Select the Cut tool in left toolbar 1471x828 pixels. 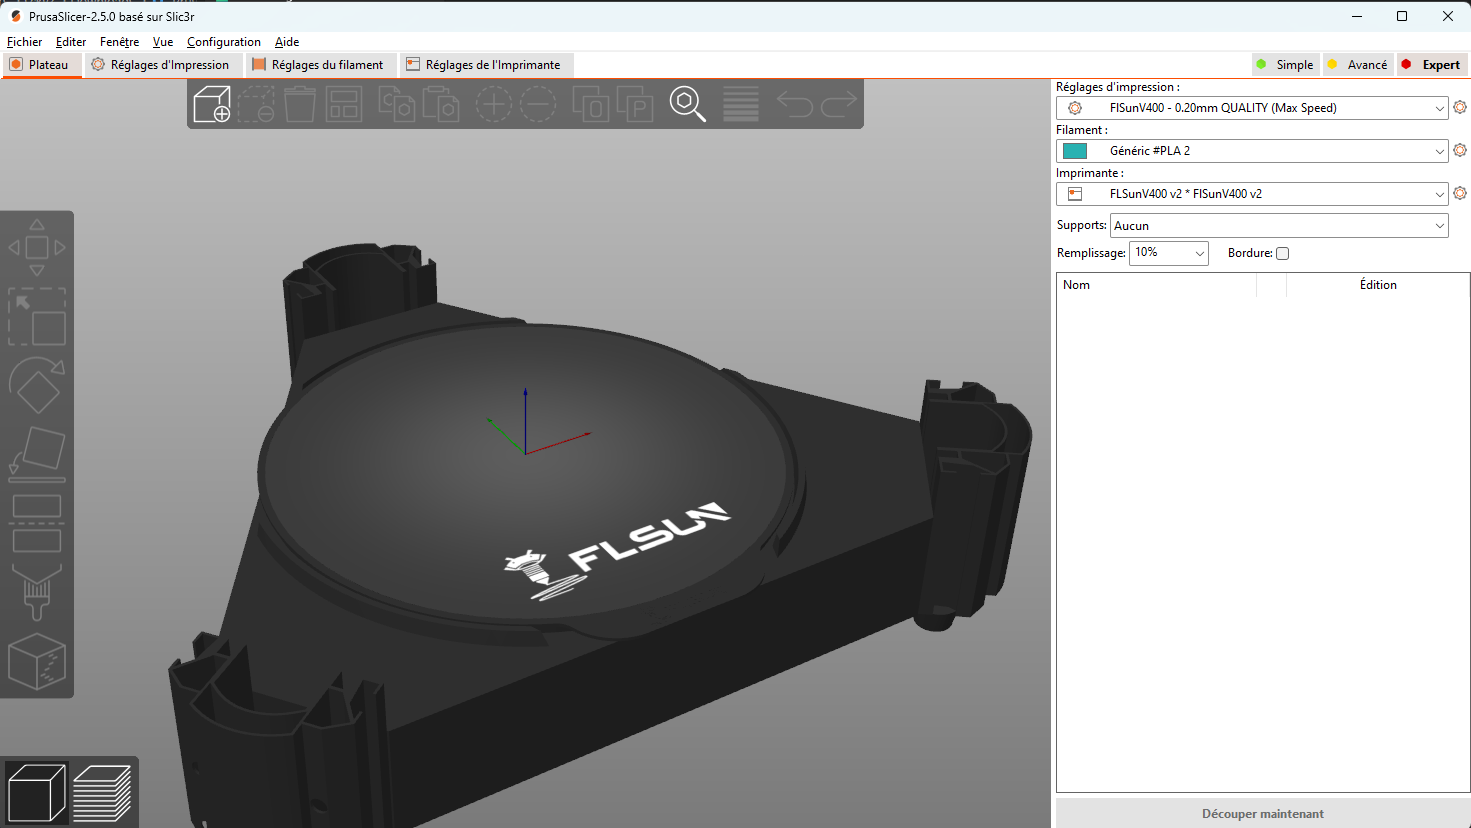tap(37, 523)
